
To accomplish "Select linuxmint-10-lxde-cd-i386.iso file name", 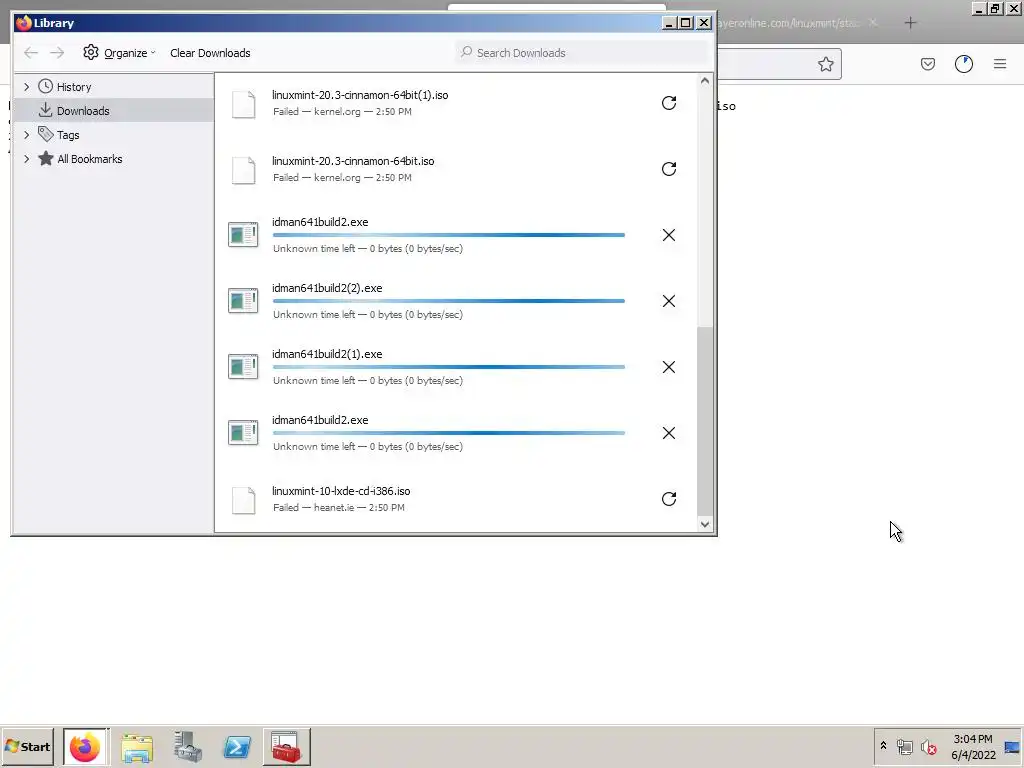I will coord(341,491).
